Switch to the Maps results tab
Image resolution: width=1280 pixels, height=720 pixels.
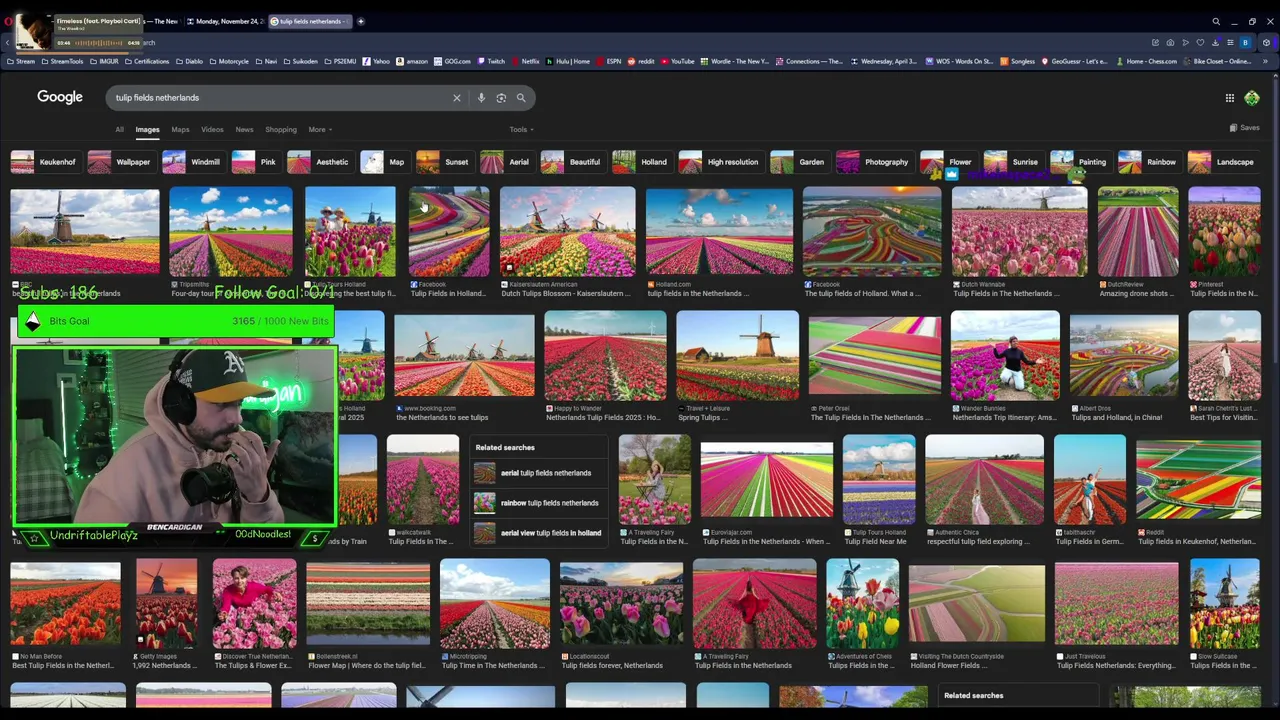(180, 129)
